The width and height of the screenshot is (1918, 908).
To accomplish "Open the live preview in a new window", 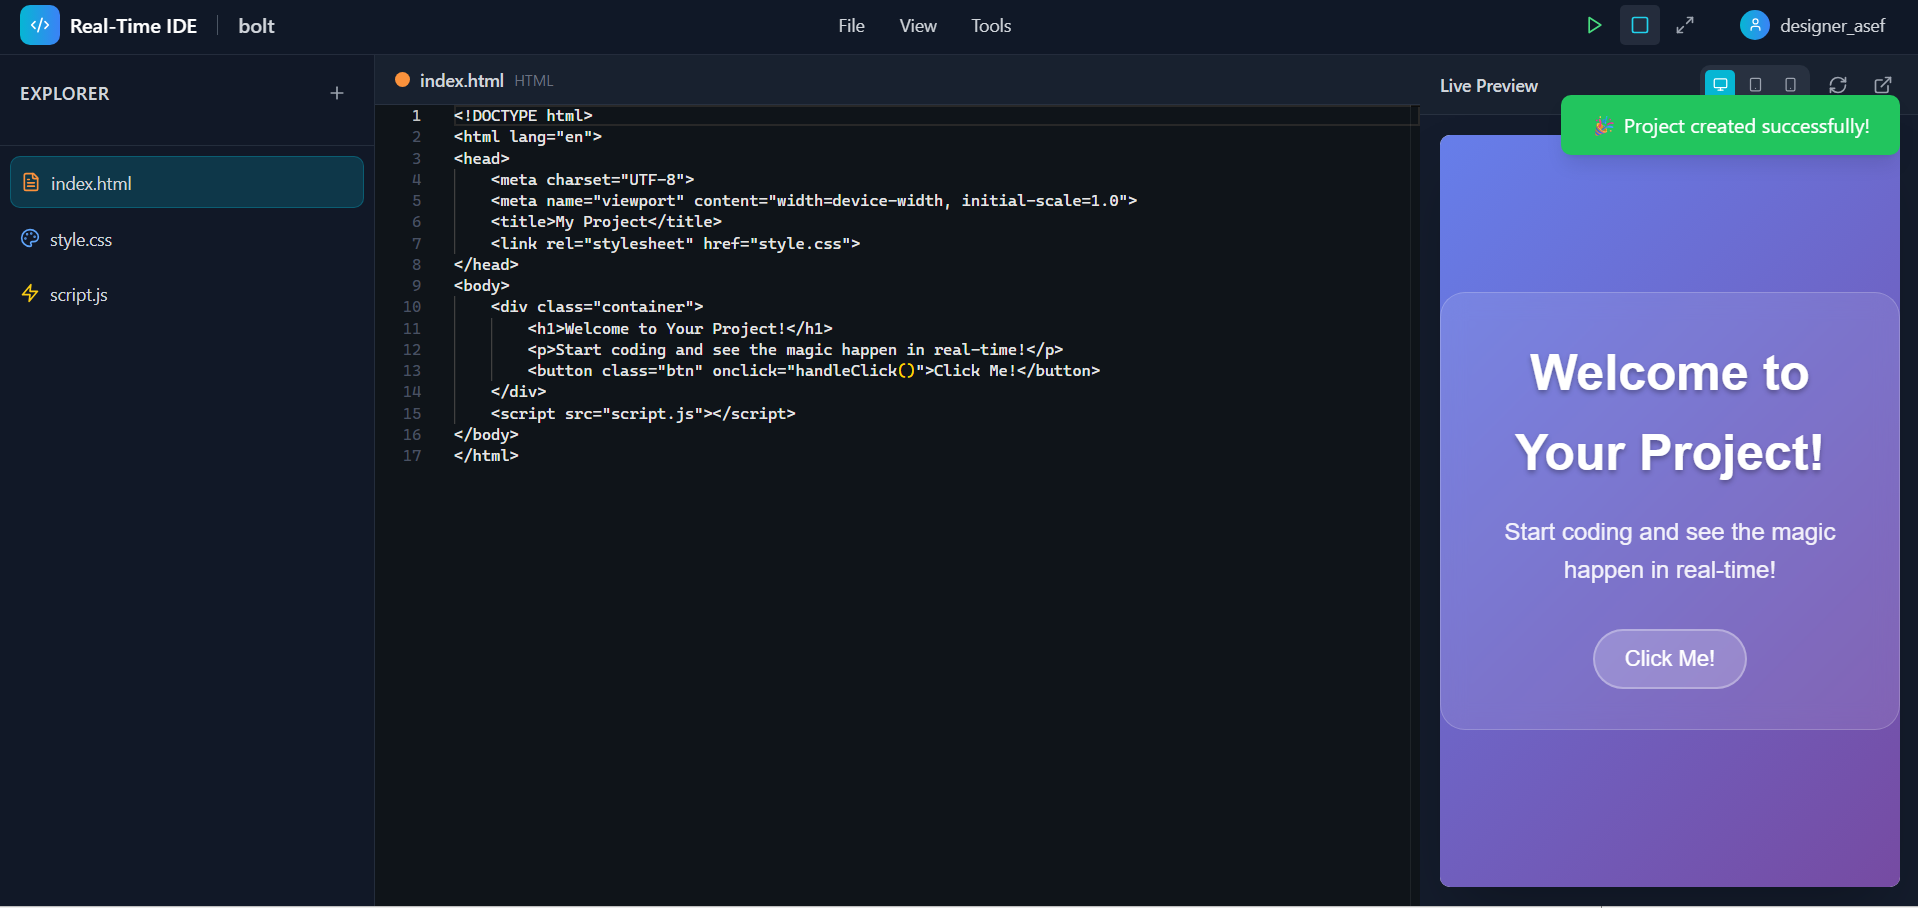I will tap(1883, 85).
